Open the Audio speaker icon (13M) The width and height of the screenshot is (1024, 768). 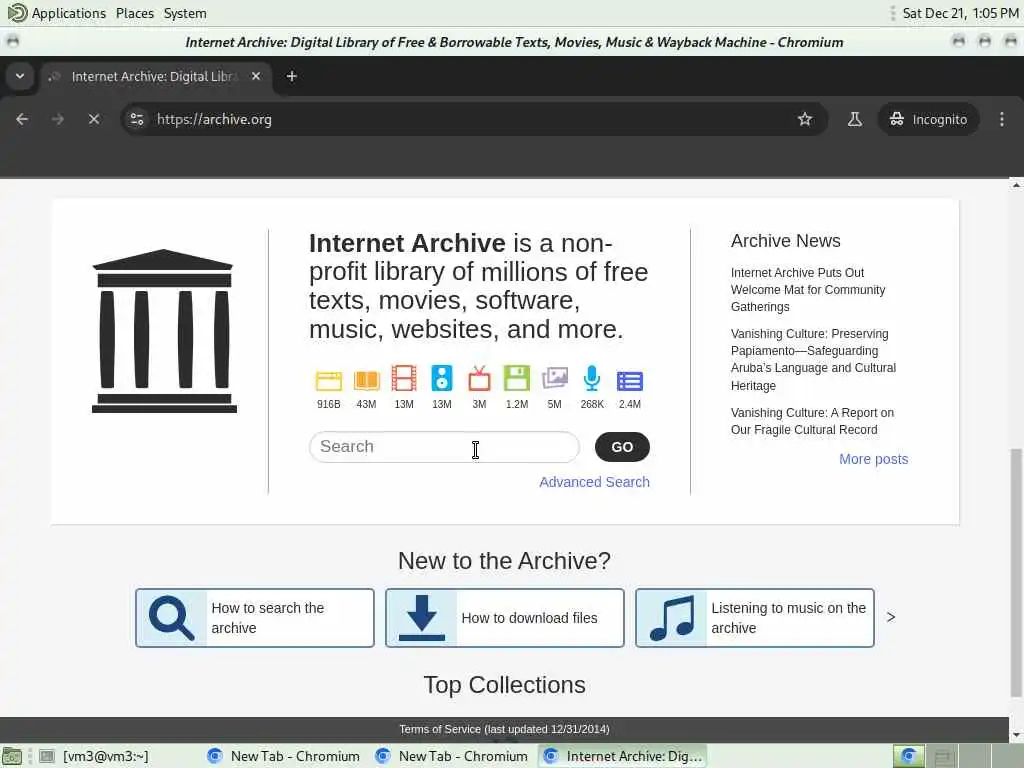tap(441, 379)
